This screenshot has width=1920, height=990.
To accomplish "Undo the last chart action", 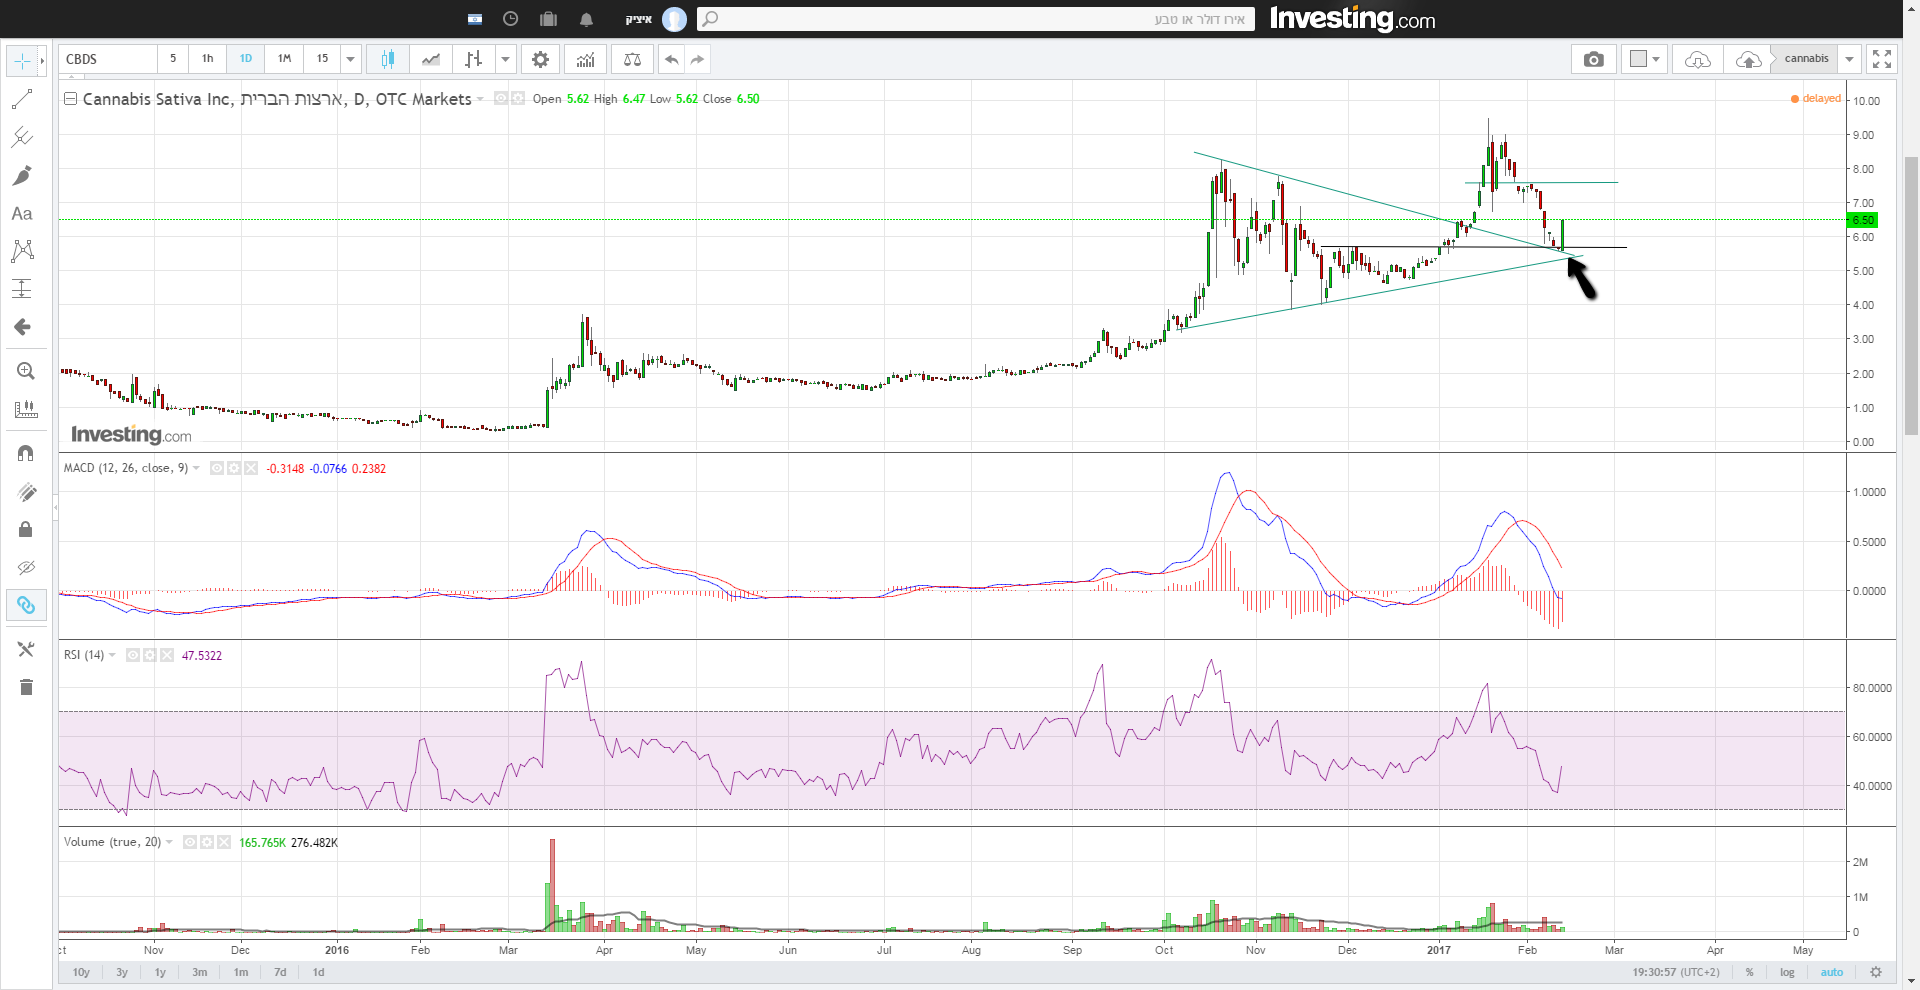I will 672,59.
